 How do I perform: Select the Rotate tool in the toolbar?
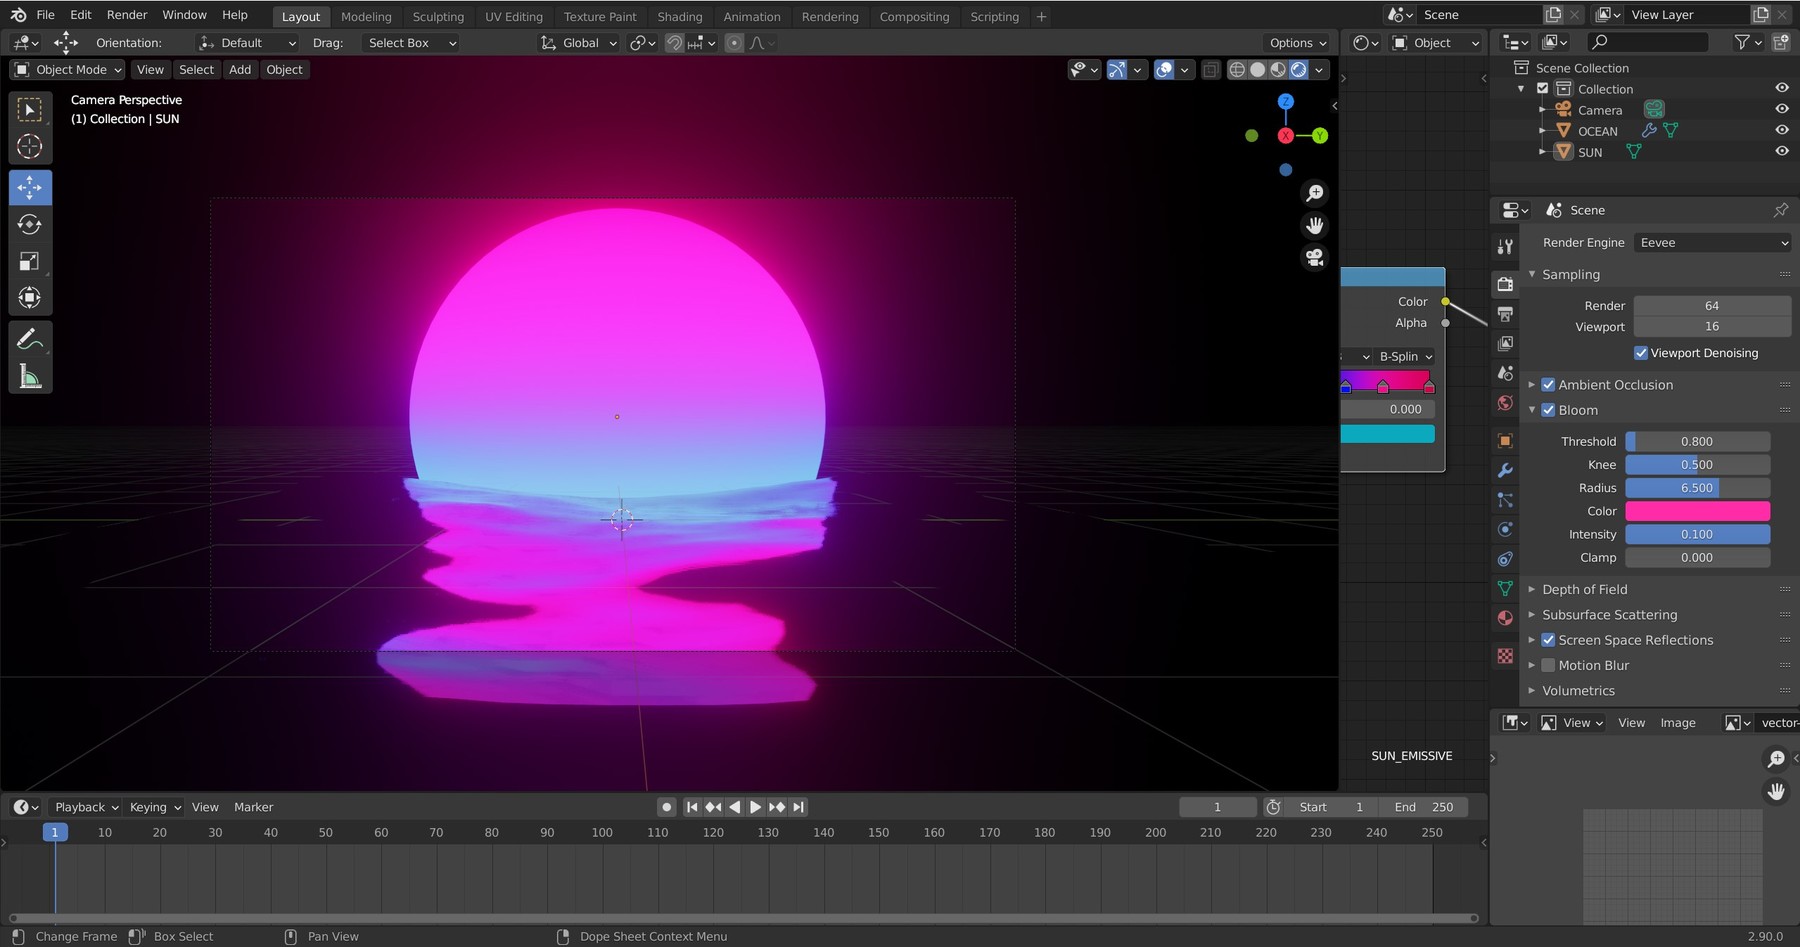click(x=29, y=224)
